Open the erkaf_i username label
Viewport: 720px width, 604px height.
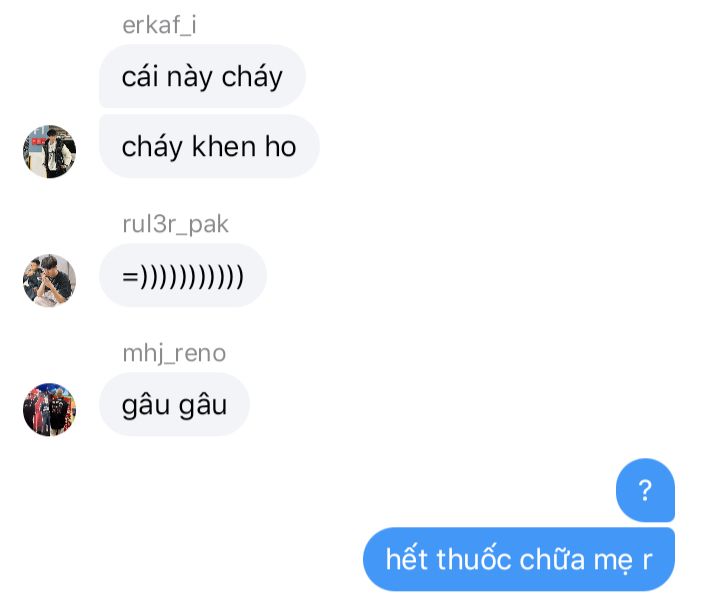click(x=159, y=25)
